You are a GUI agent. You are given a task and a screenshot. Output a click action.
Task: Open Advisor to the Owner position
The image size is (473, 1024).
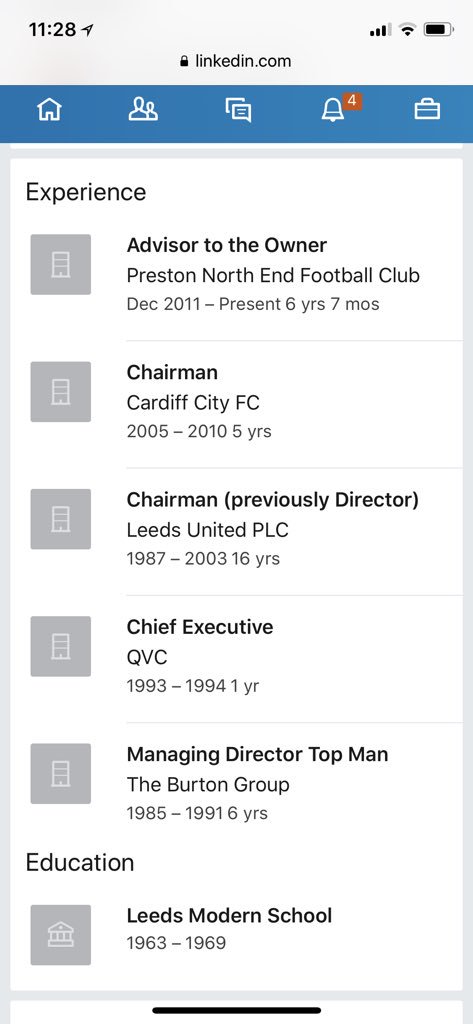[236, 274]
